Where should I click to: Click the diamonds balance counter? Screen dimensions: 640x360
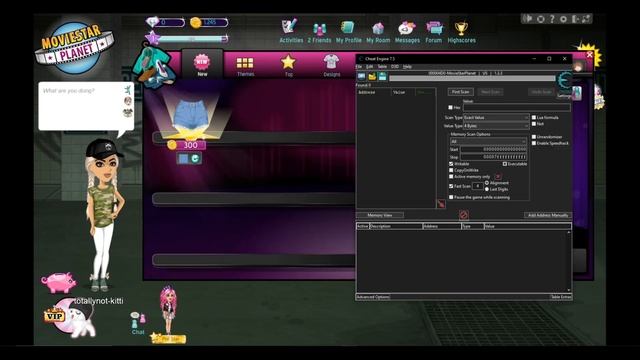click(x=165, y=22)
